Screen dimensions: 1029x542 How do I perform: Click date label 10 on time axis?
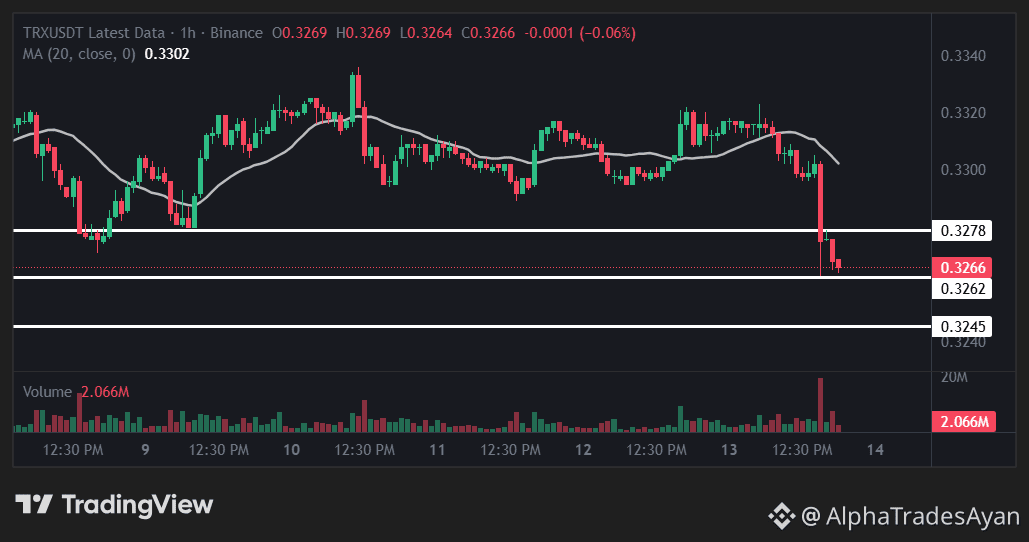point(291,450)
